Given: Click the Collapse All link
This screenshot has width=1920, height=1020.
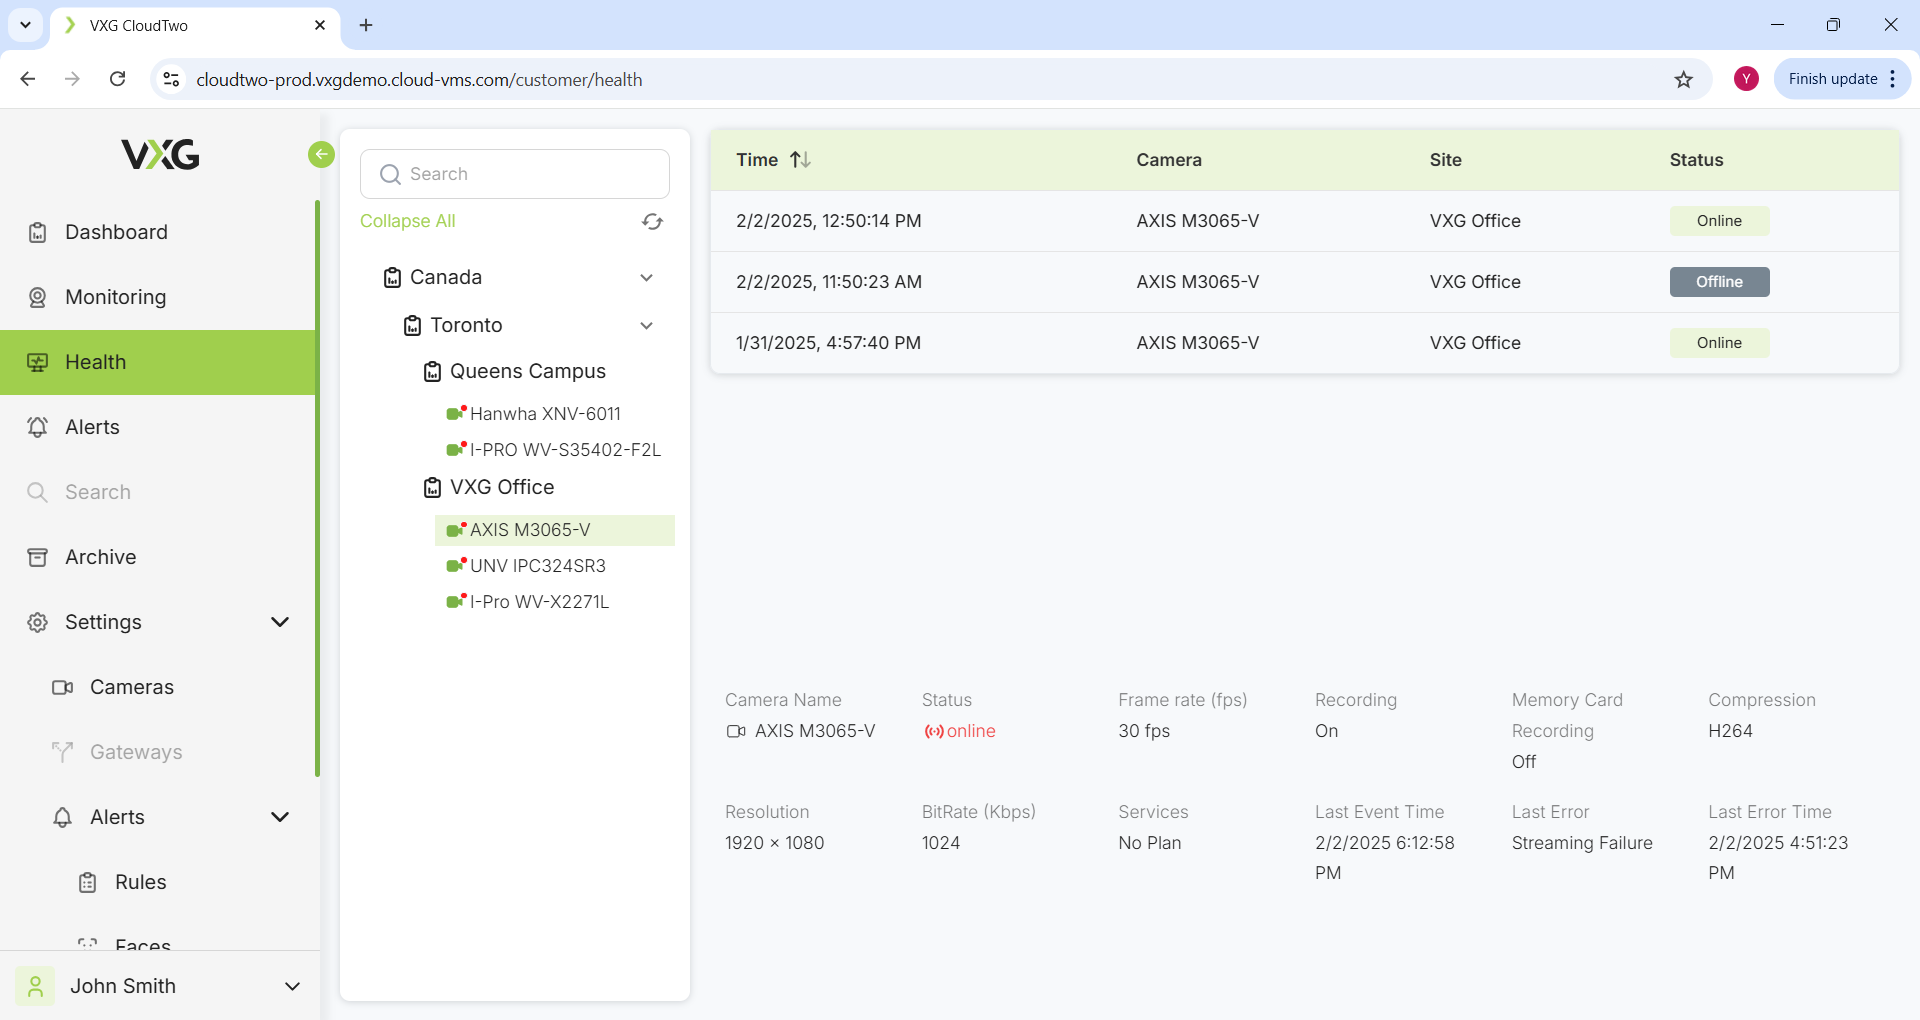Looking at the screenshot, I should (408, 221).
